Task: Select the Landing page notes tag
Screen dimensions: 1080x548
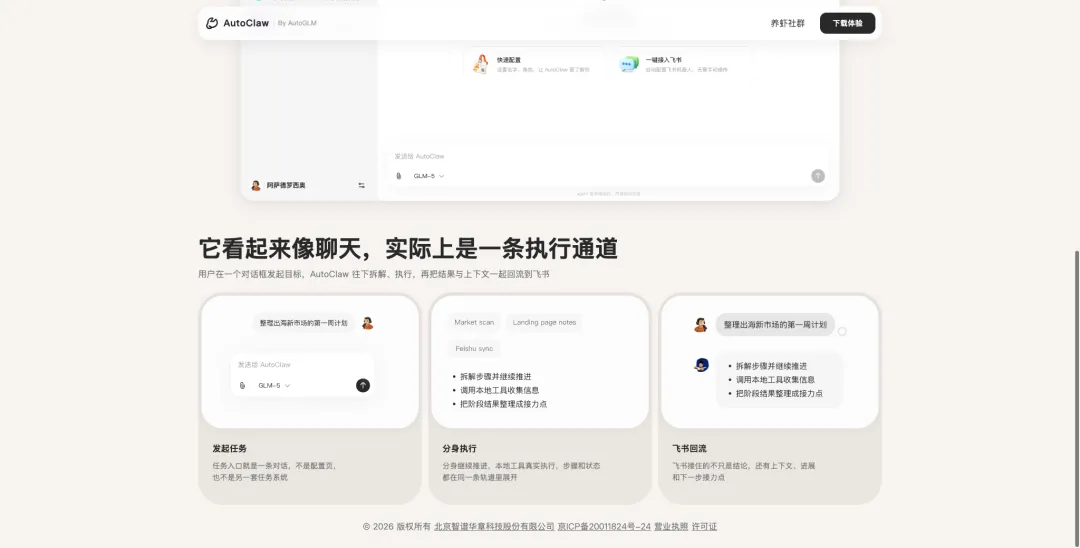Action: pos(544,322)
